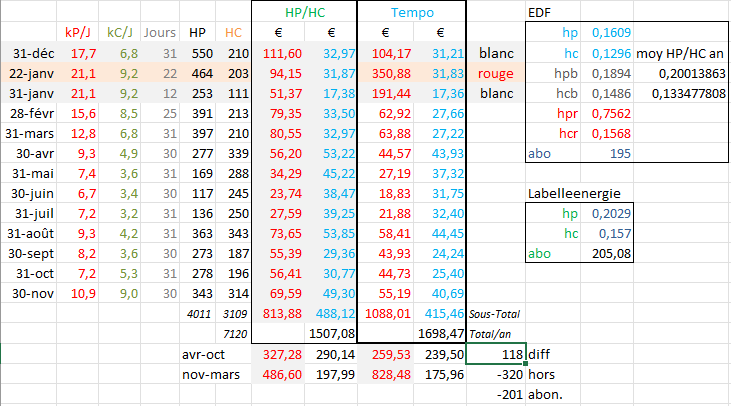Select the Tempo header cell
Viewport: 731px width, 406px height.
click(x=412, y=13)
